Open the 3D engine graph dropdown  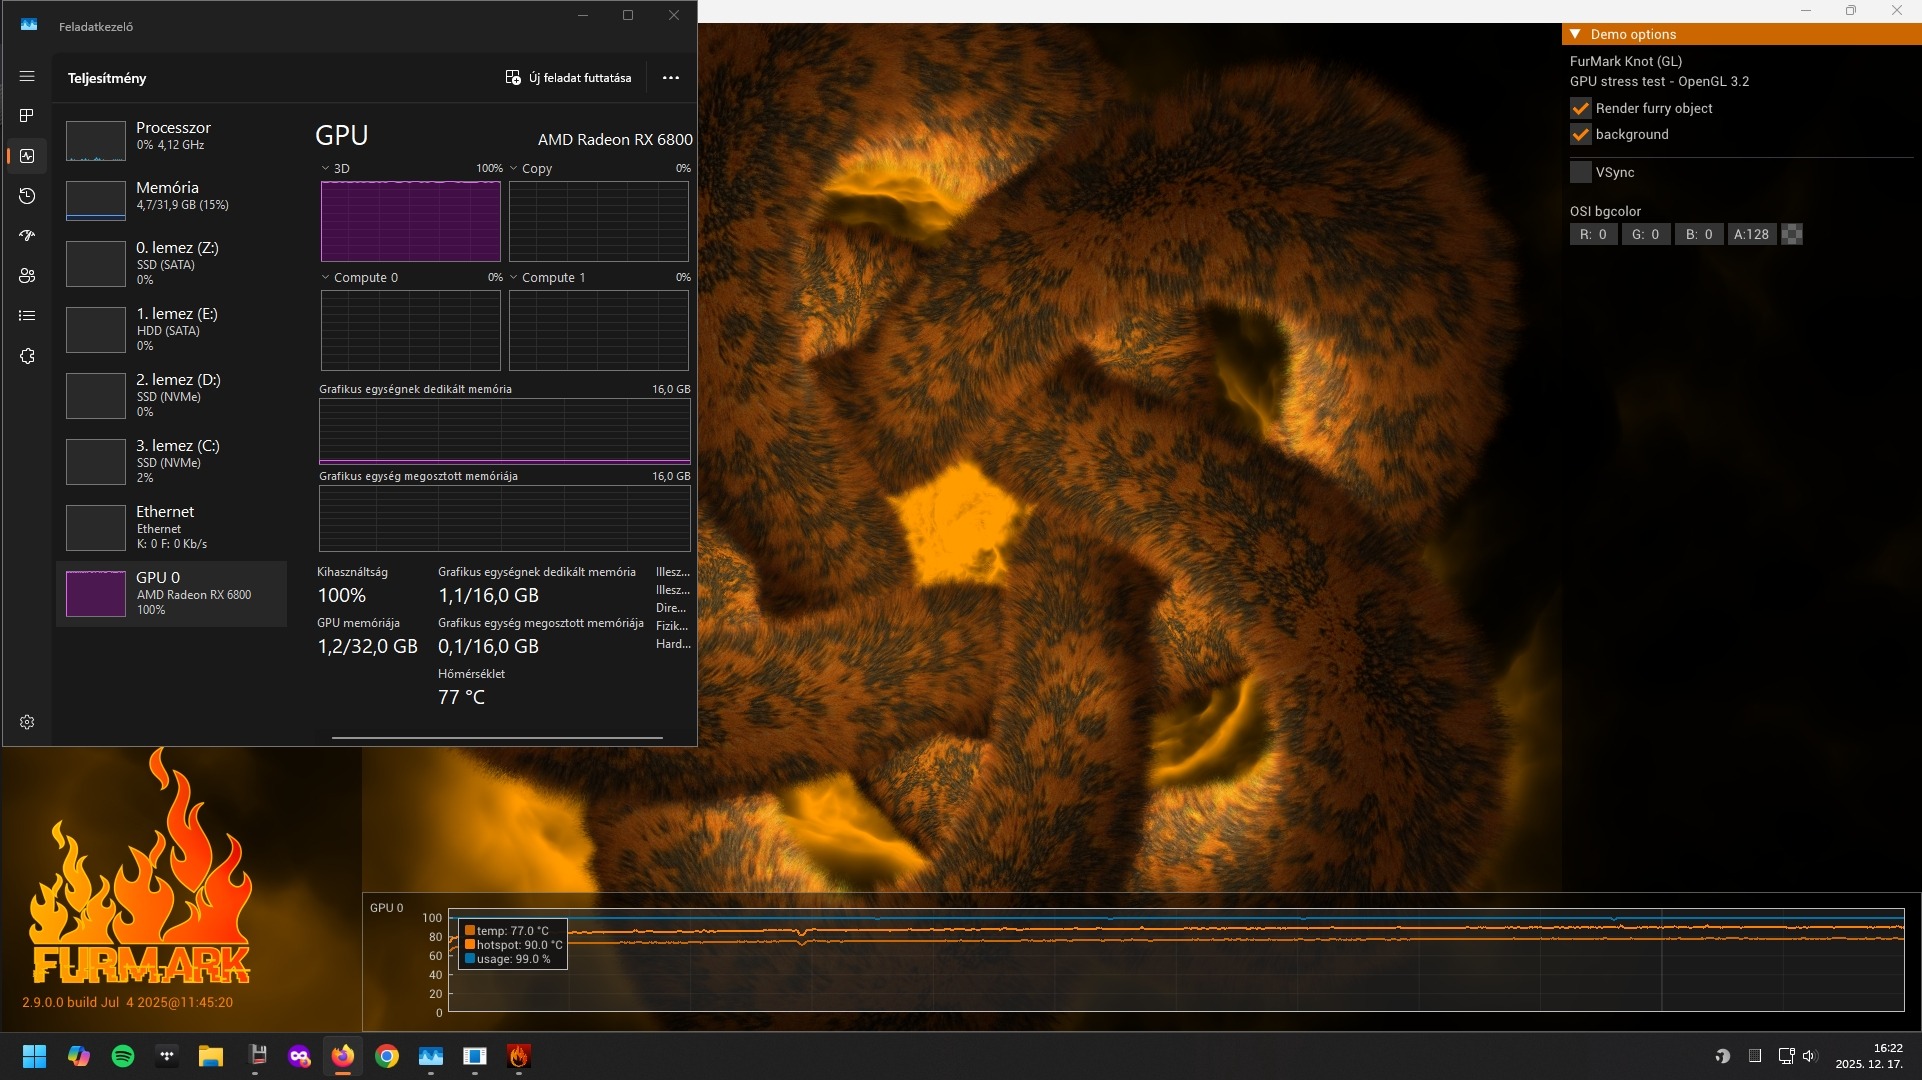[326, 168]
